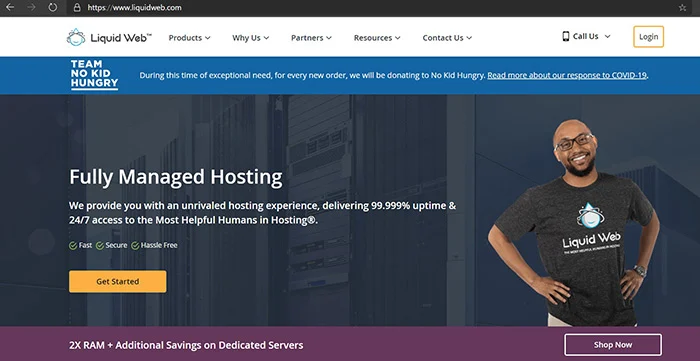
Task: Click the Fast checkmark icon
Action: click(x=73, y=245)
